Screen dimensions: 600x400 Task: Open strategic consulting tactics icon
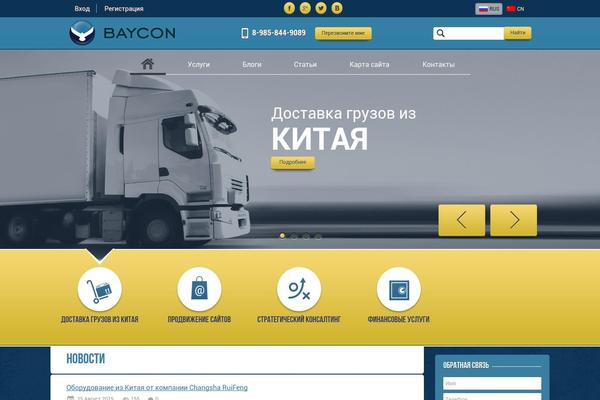click(x=299, y=289)
